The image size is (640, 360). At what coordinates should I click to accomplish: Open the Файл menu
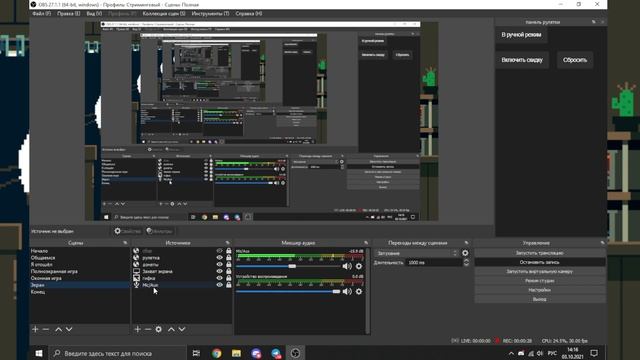[41, 13]
